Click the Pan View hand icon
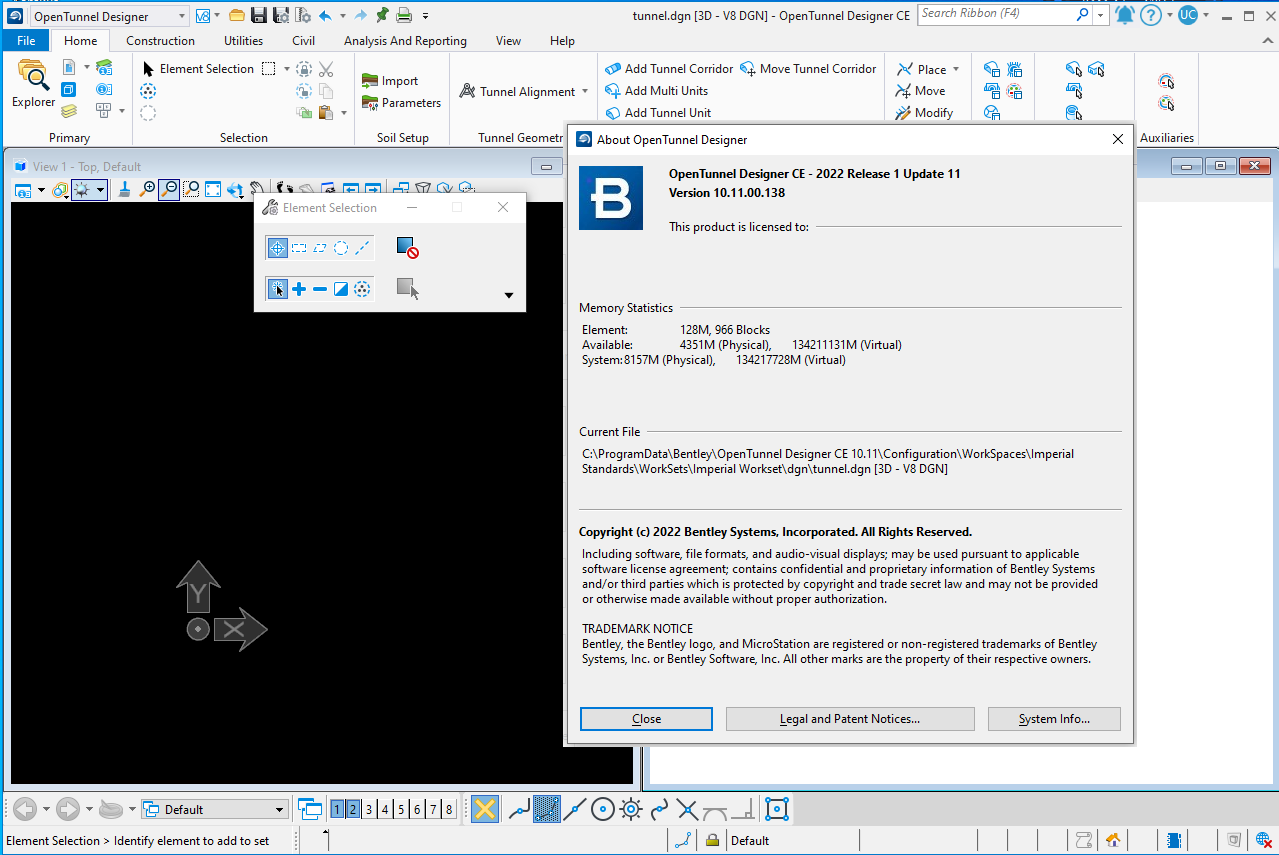1279x855 pixels. pos(257,189)
